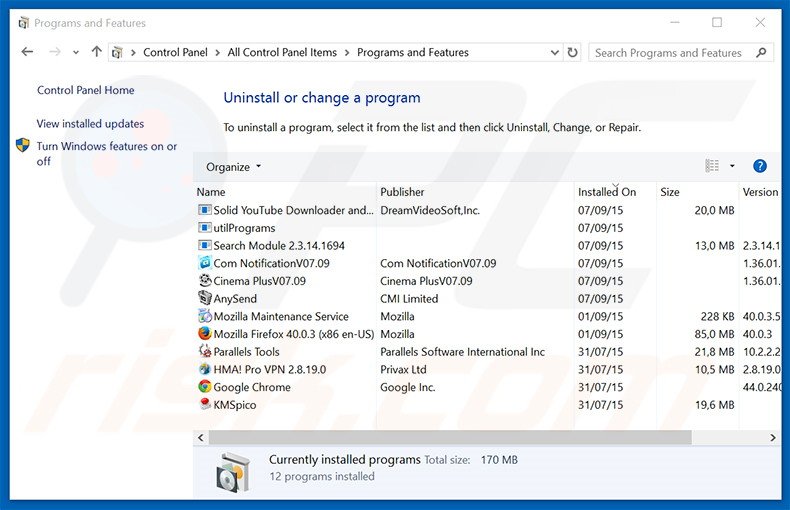Open View installed updates link
790x510 pixels.
[90, 123]
